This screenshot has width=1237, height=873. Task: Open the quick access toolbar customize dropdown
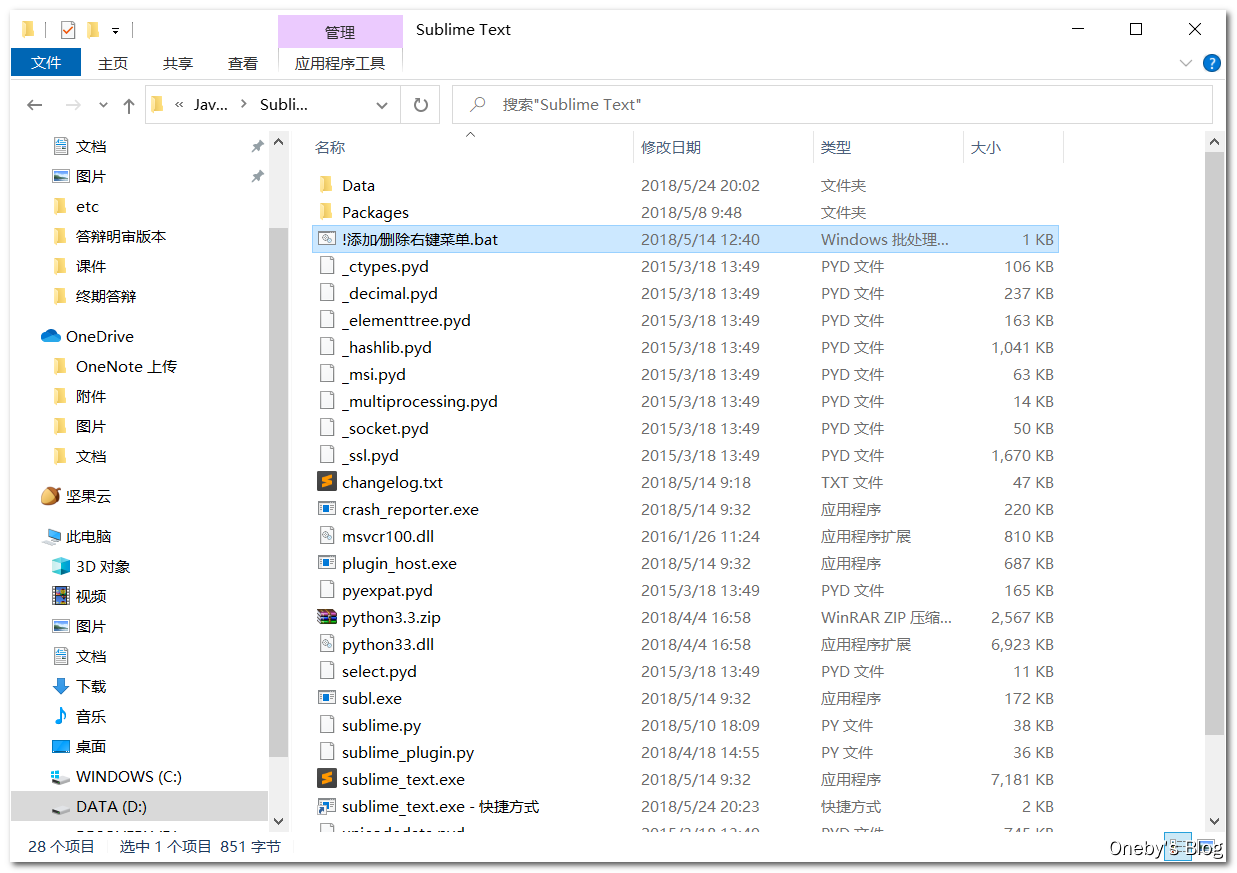click(x=115, y=31)
